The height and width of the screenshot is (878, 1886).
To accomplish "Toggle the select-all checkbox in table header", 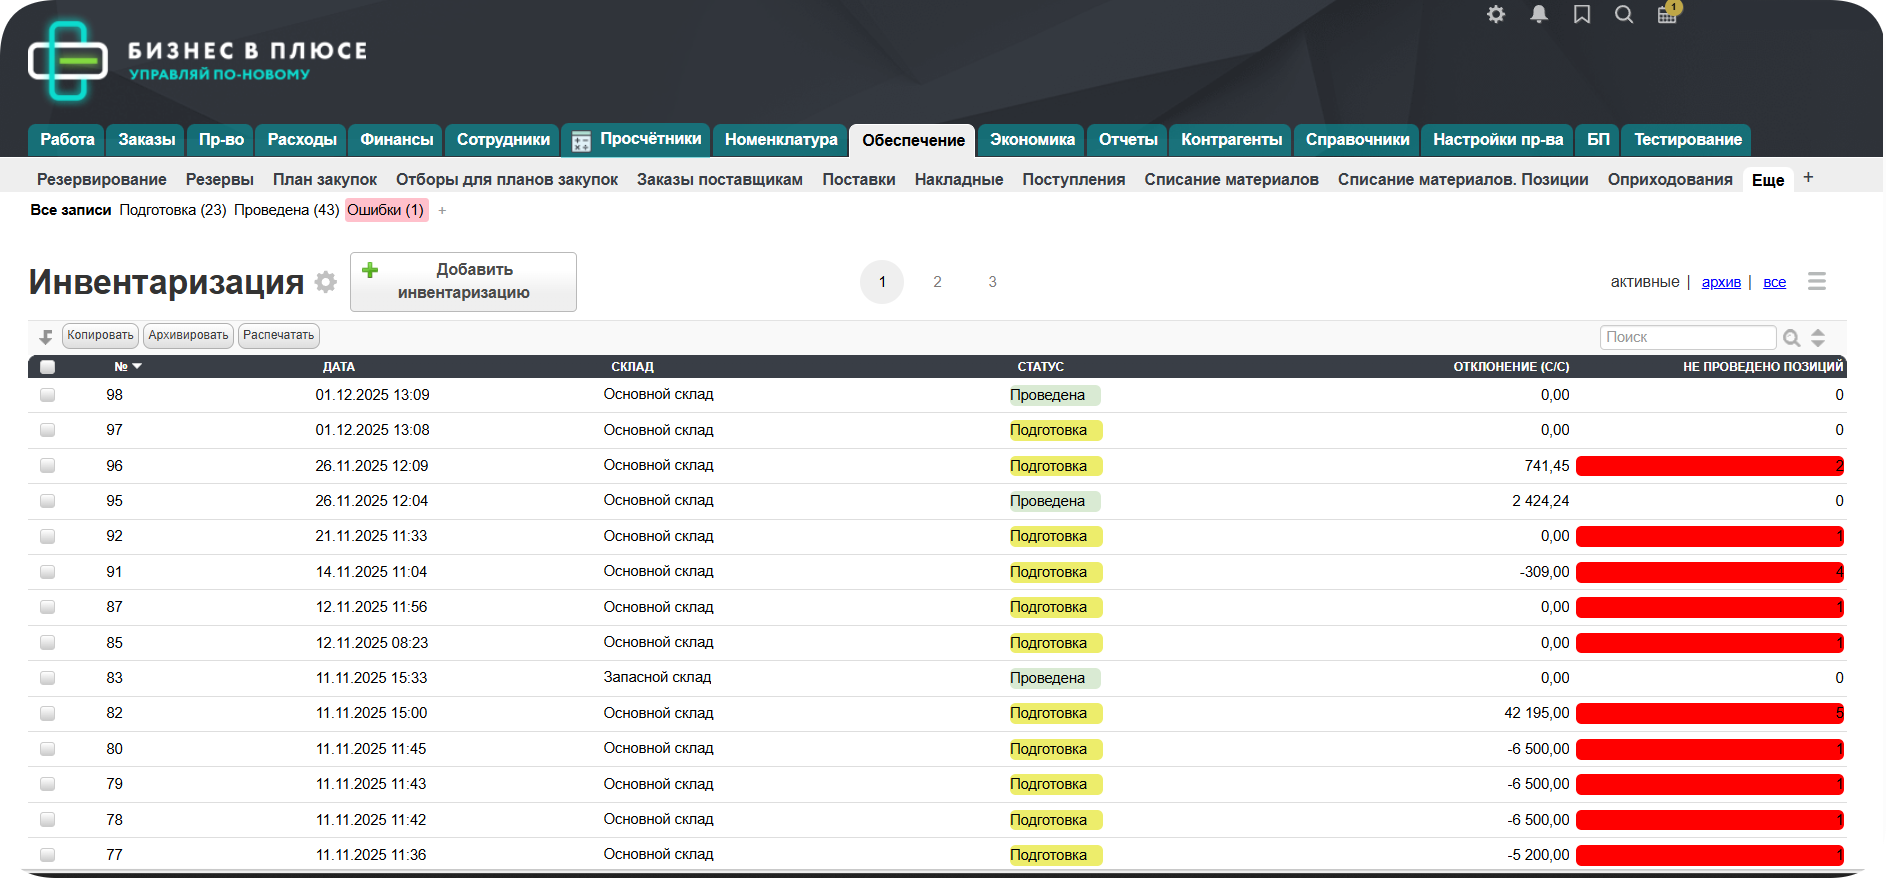I will pos(47,367).
